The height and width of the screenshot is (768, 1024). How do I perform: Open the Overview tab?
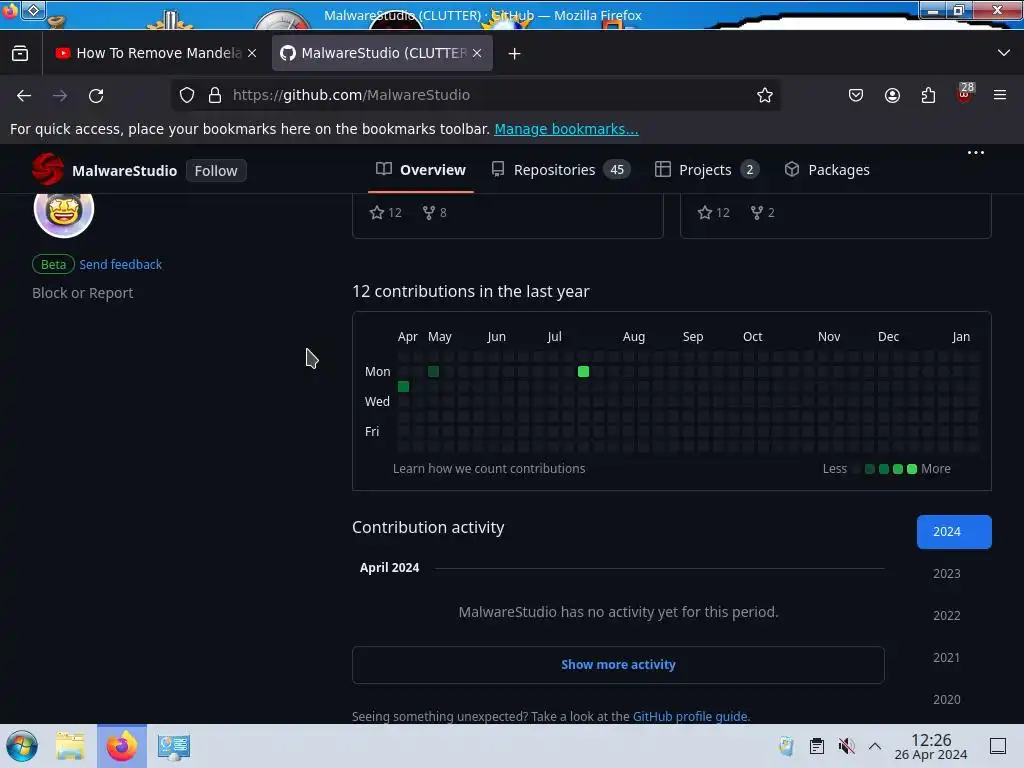point(421,170)
